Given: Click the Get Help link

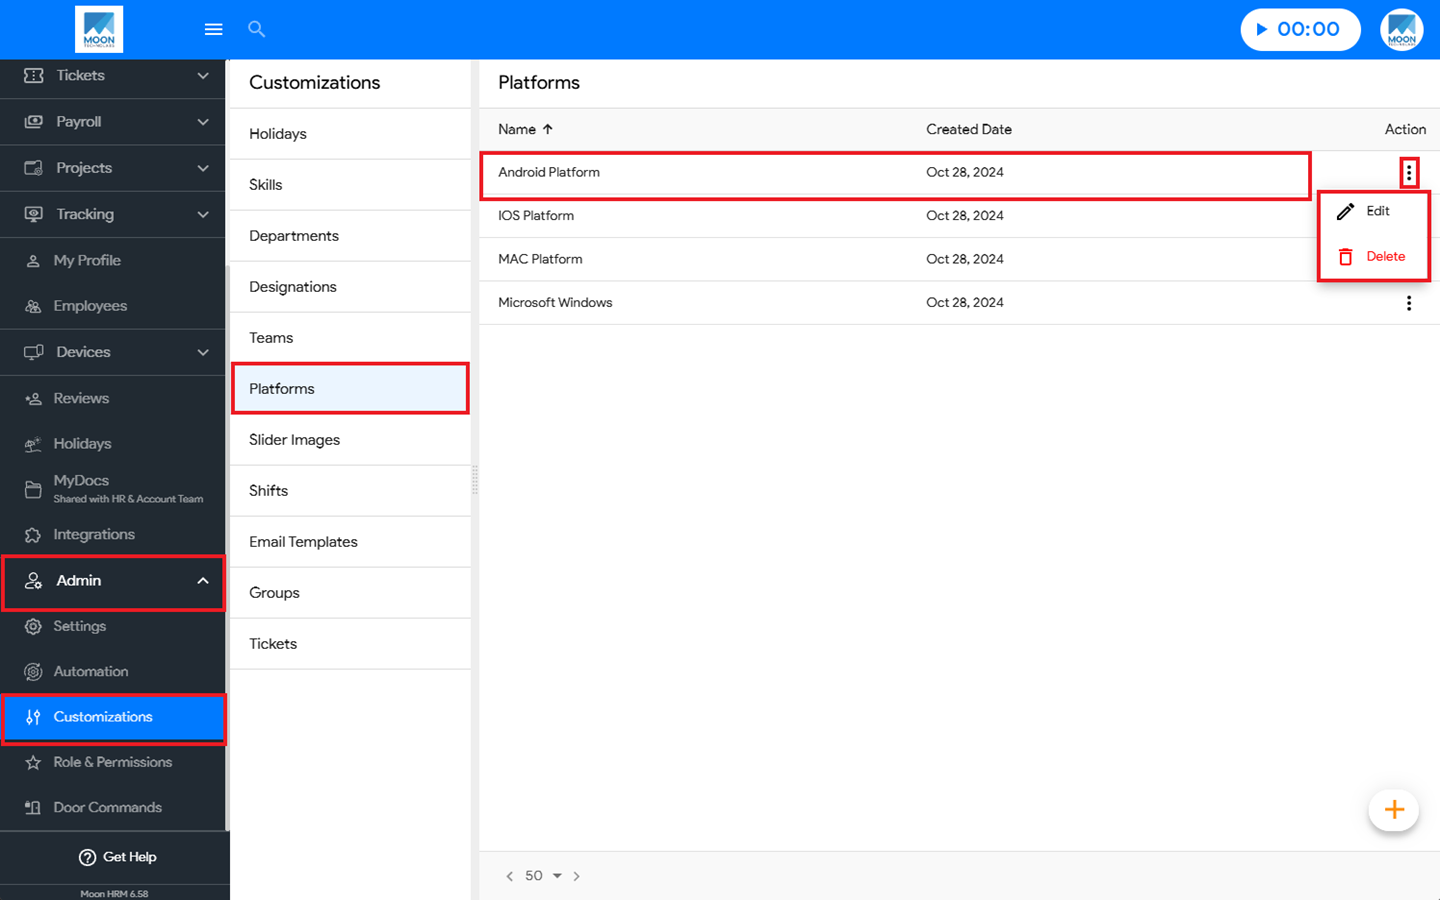Looking at the screenshot, I should [117, 857].
